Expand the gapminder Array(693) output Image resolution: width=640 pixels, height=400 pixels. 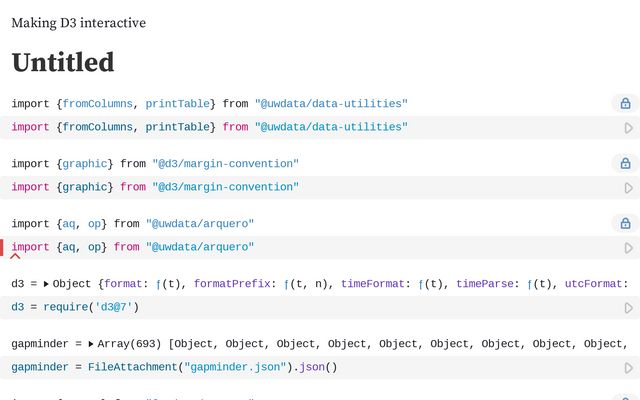point(91,344)
